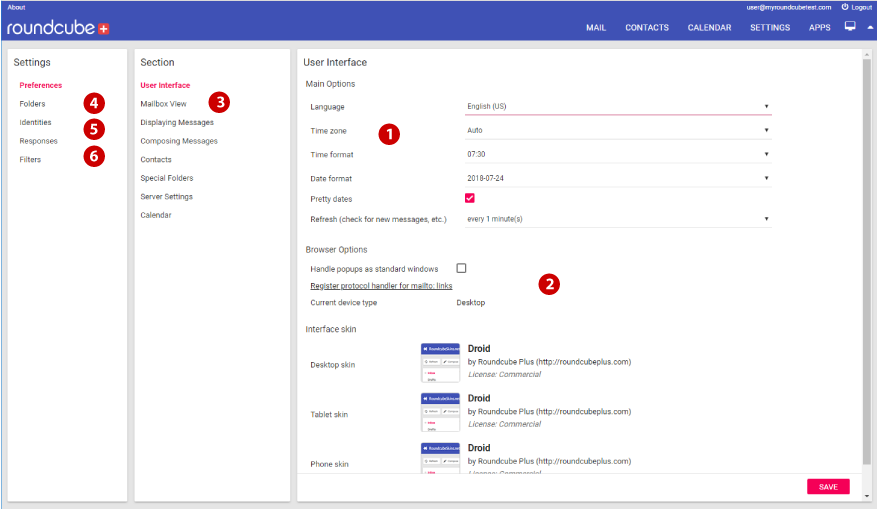Viewport: 877px width, 509px height.
Task: Open the MAIL tab
Action: [x=596, y=27]
